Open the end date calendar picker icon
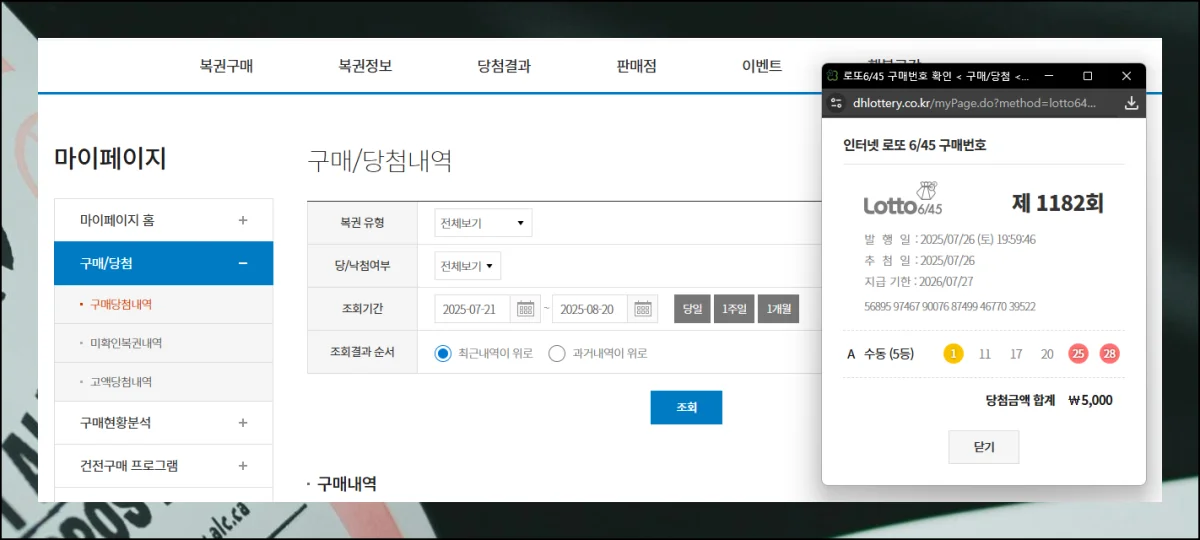 643,309
